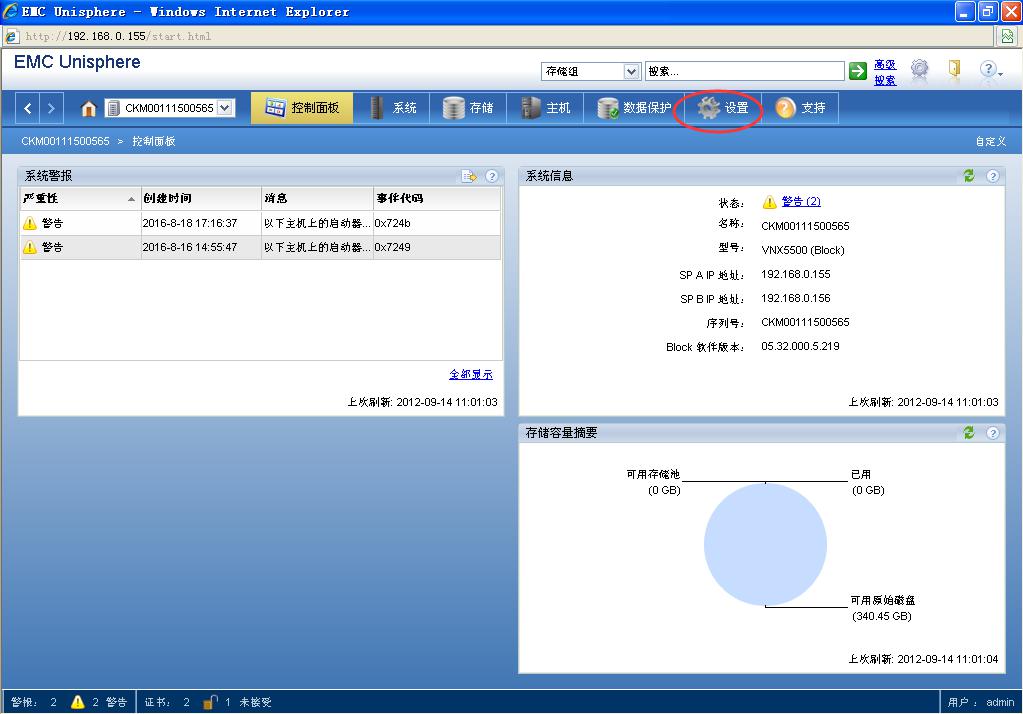Click the warning icon beside 警告 (2) status
Viewport: 1023px width, 714px height.
point(770,202)
